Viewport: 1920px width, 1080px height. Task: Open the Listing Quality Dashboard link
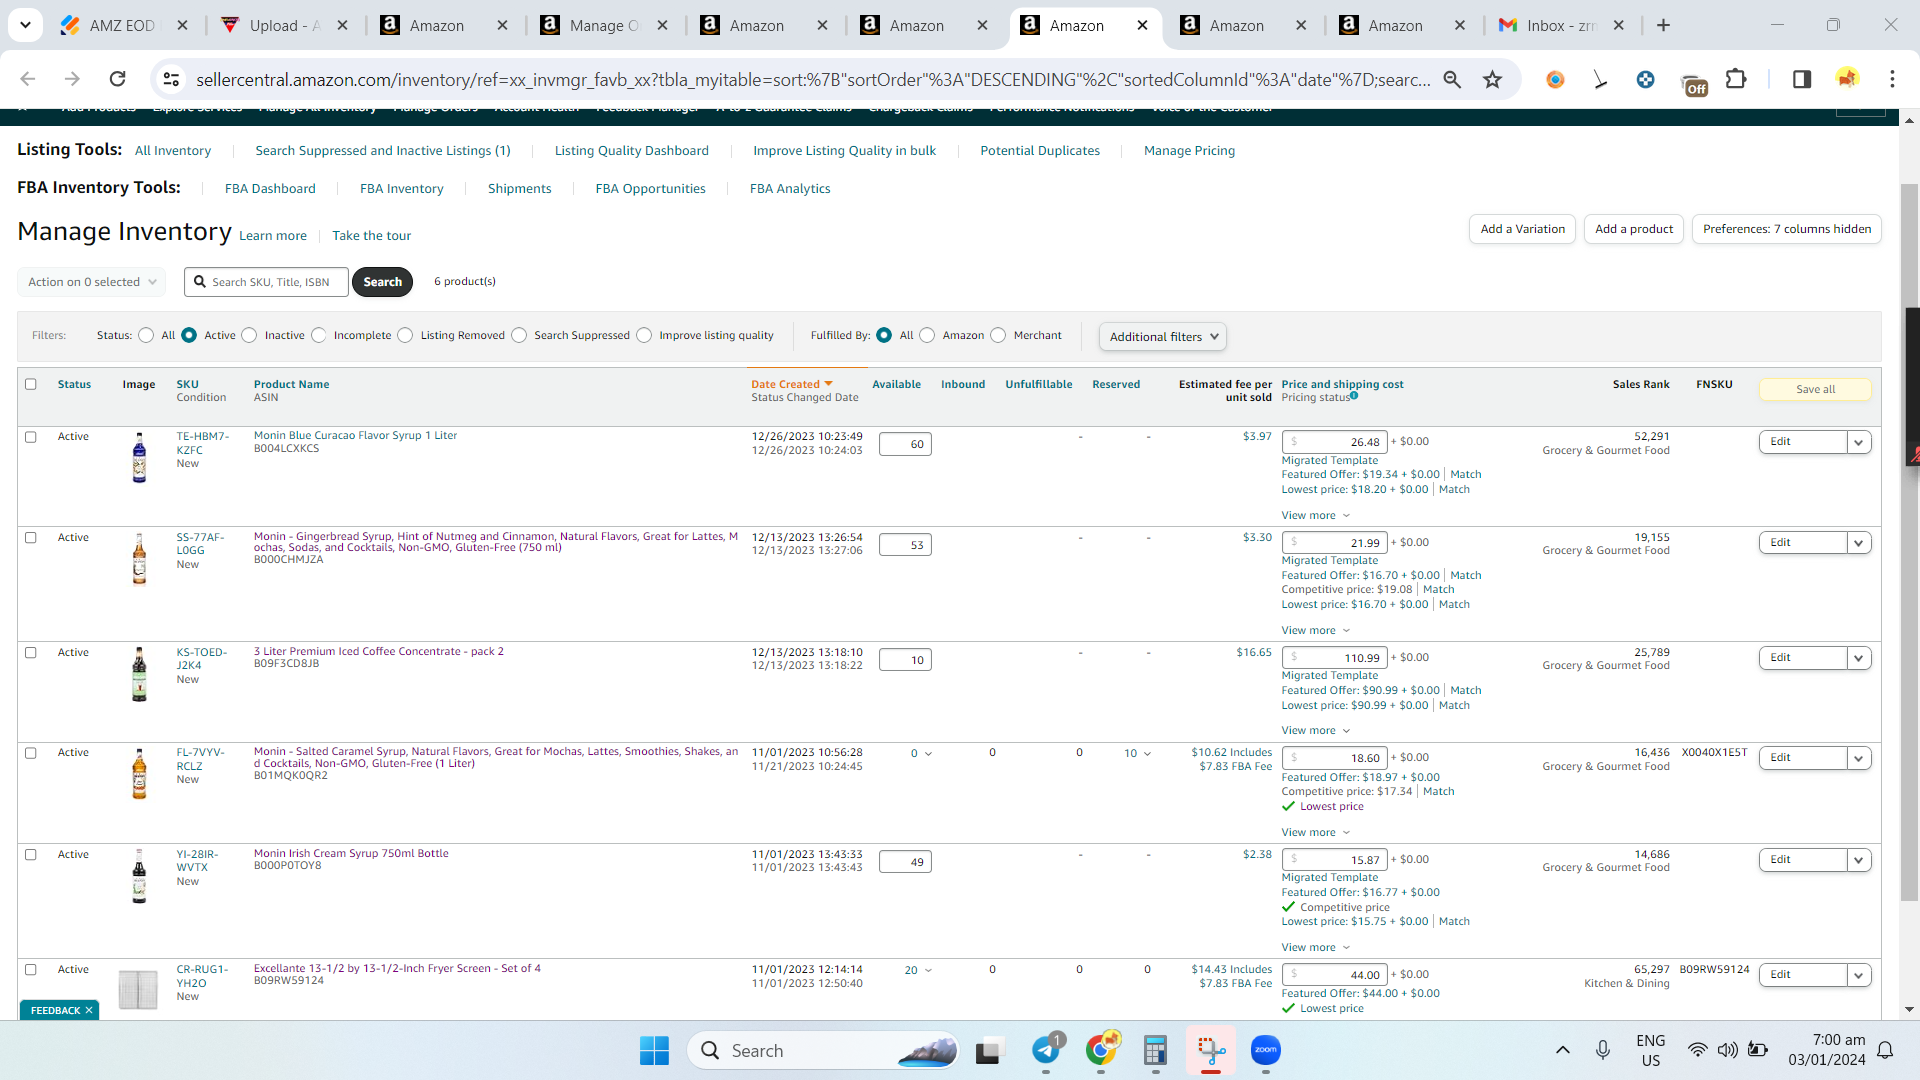tap(632, 151)
